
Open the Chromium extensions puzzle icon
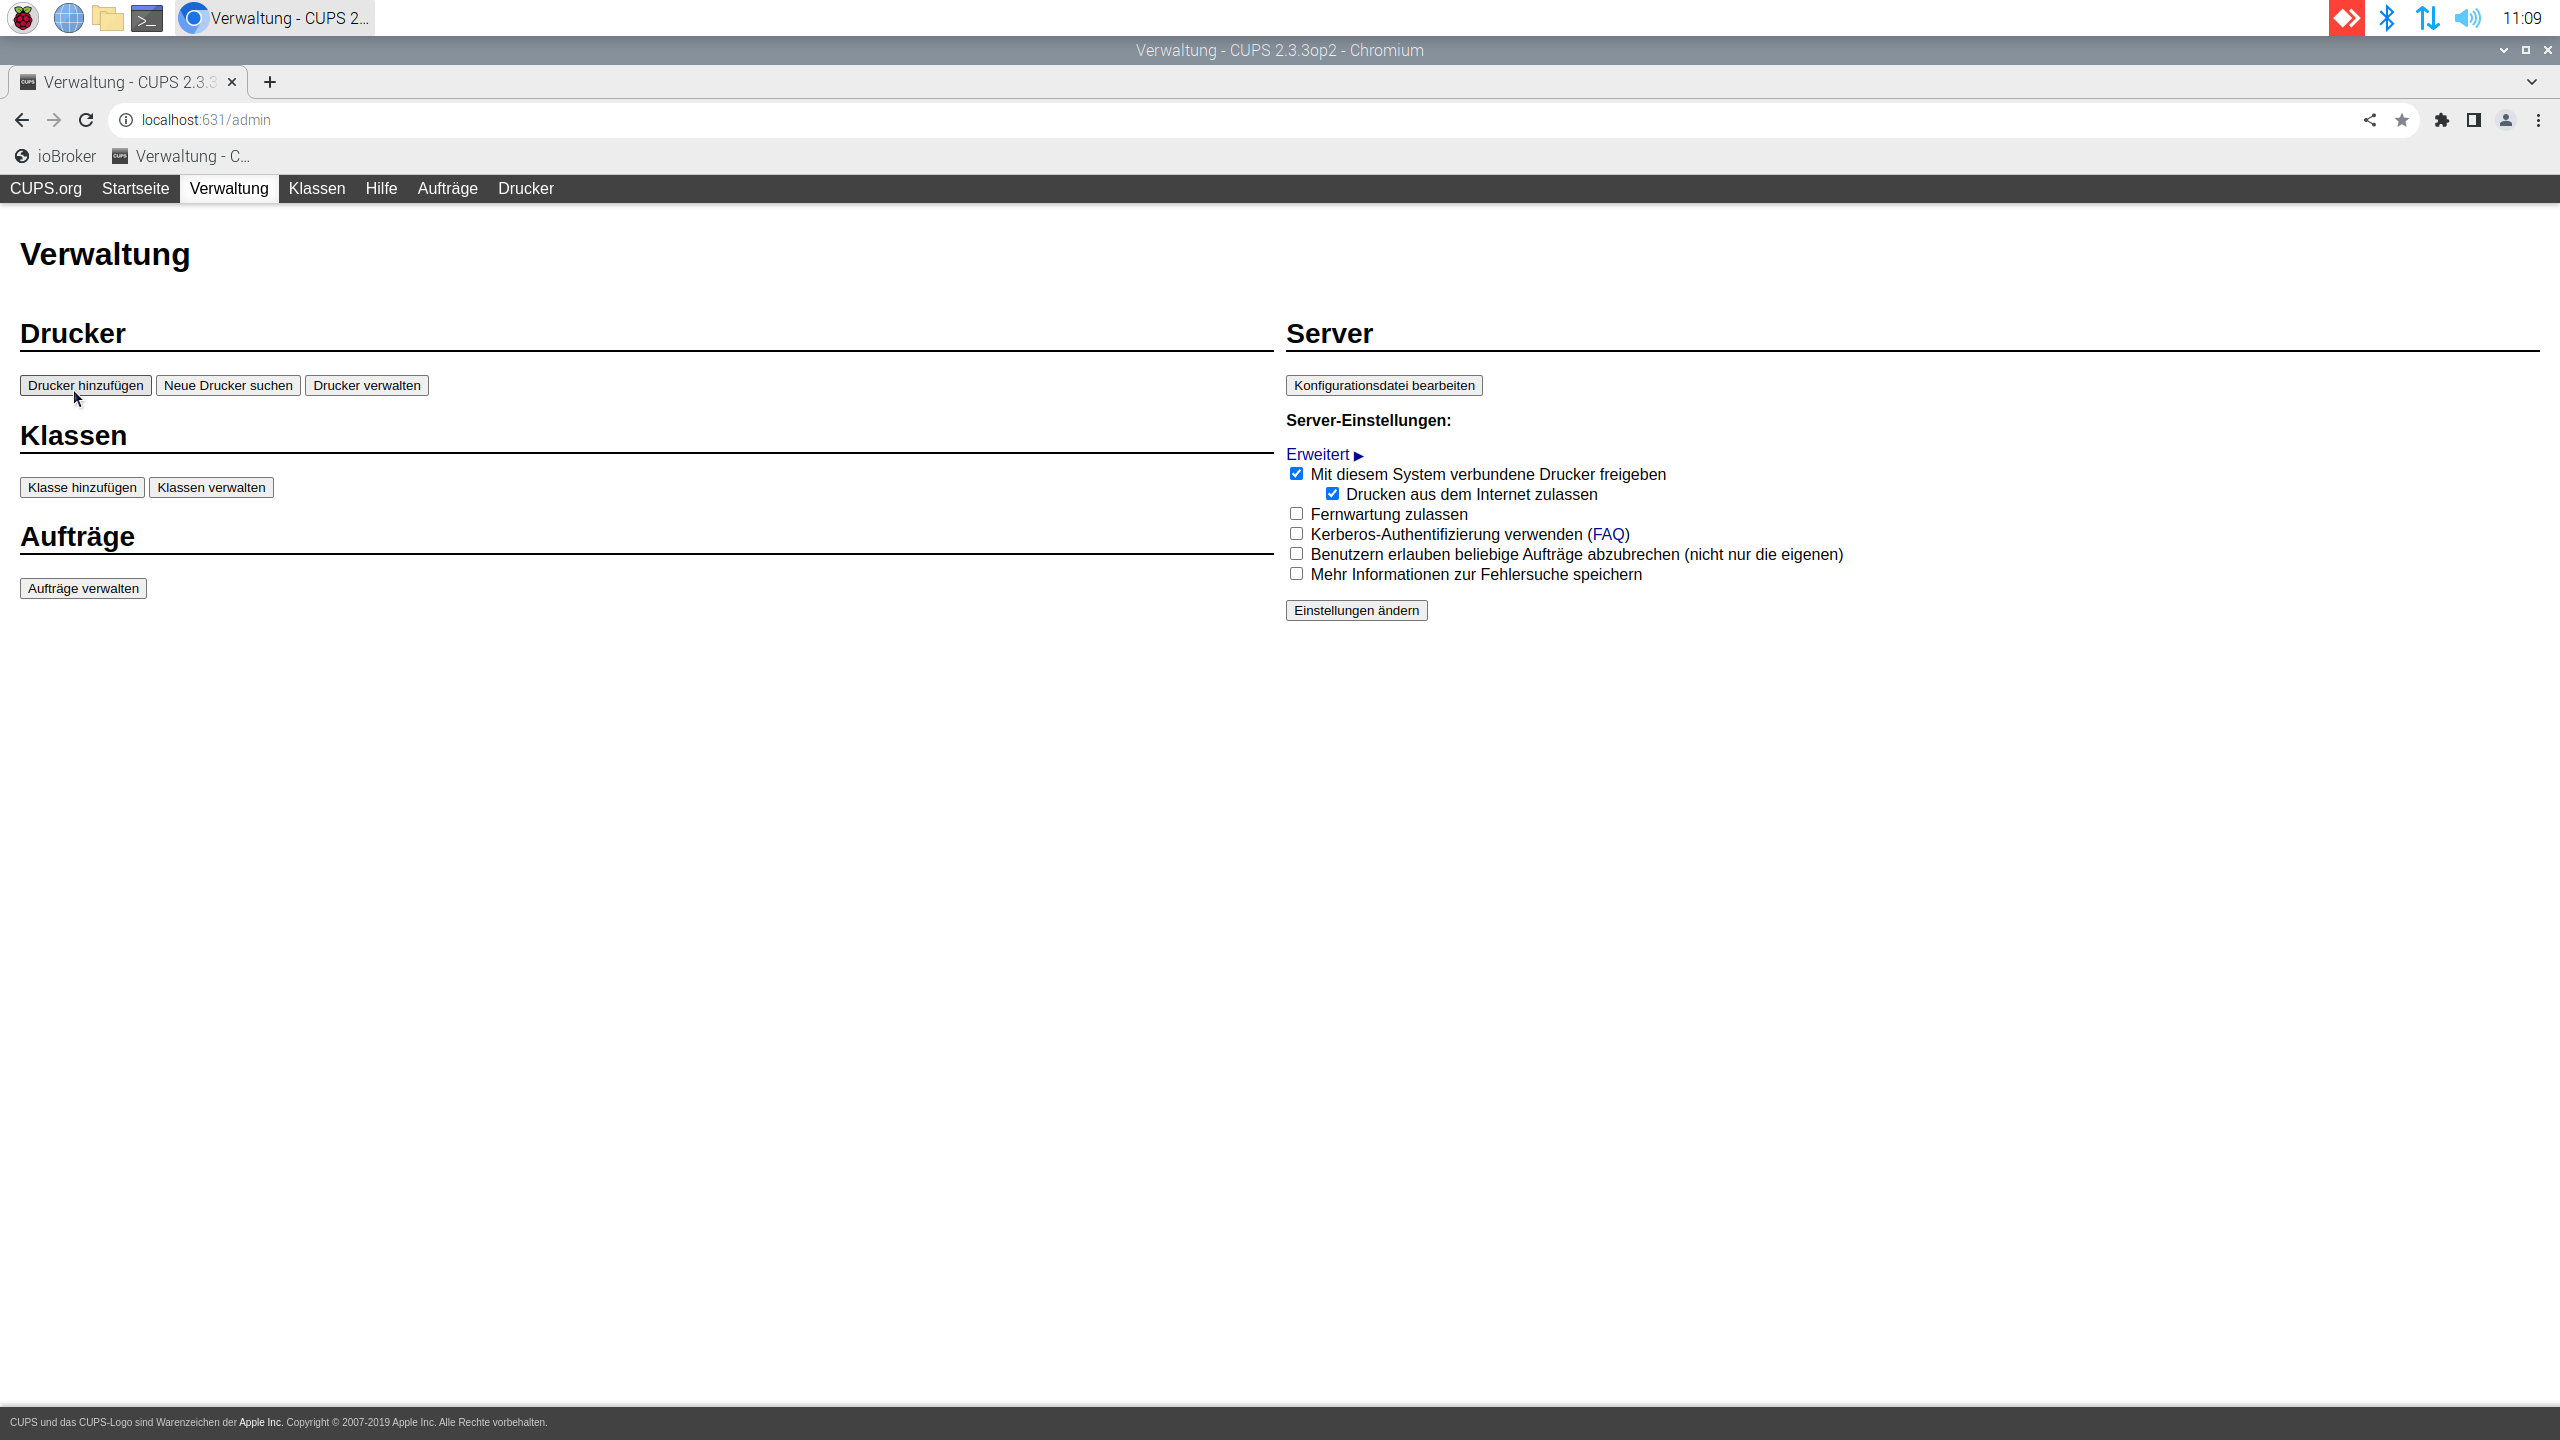2442,120
